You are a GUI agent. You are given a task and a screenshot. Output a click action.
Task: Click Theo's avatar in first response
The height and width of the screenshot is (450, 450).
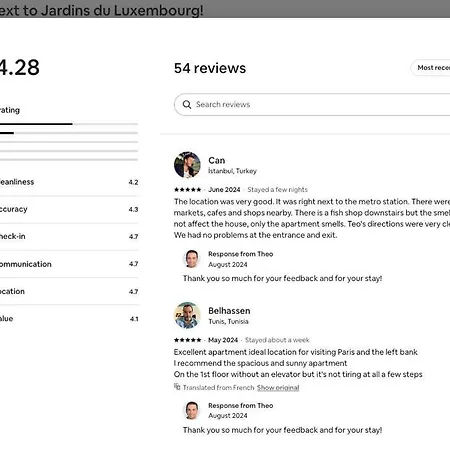pos(192,259)
